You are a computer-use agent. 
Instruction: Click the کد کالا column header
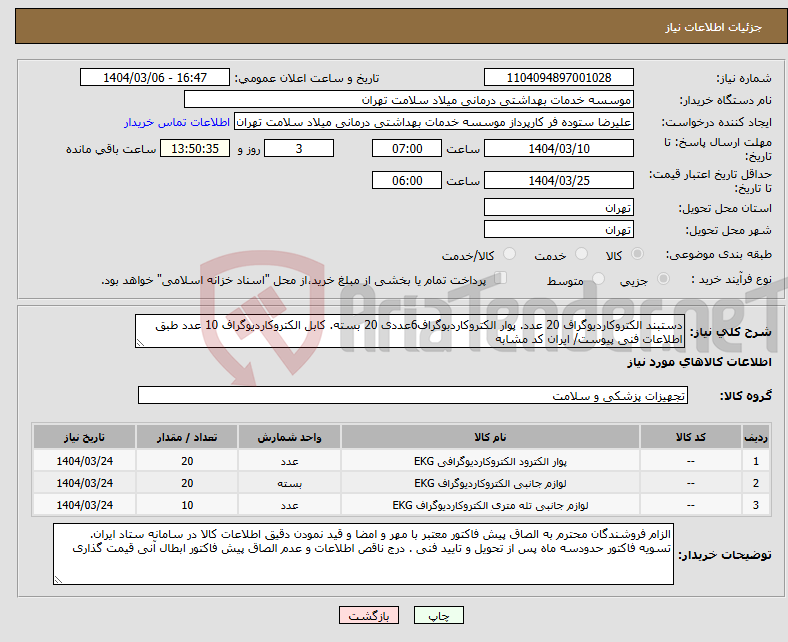[691, 437]
